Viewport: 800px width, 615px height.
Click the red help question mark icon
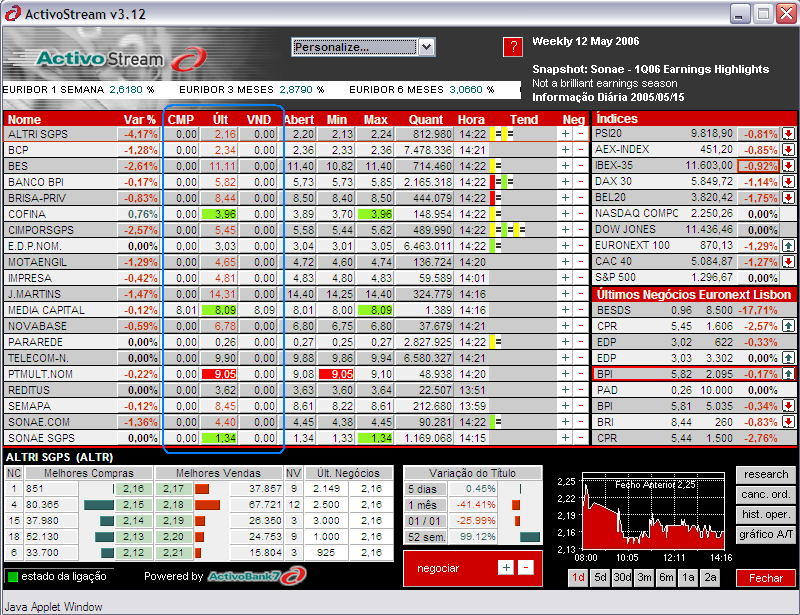[x=512, y=47]
